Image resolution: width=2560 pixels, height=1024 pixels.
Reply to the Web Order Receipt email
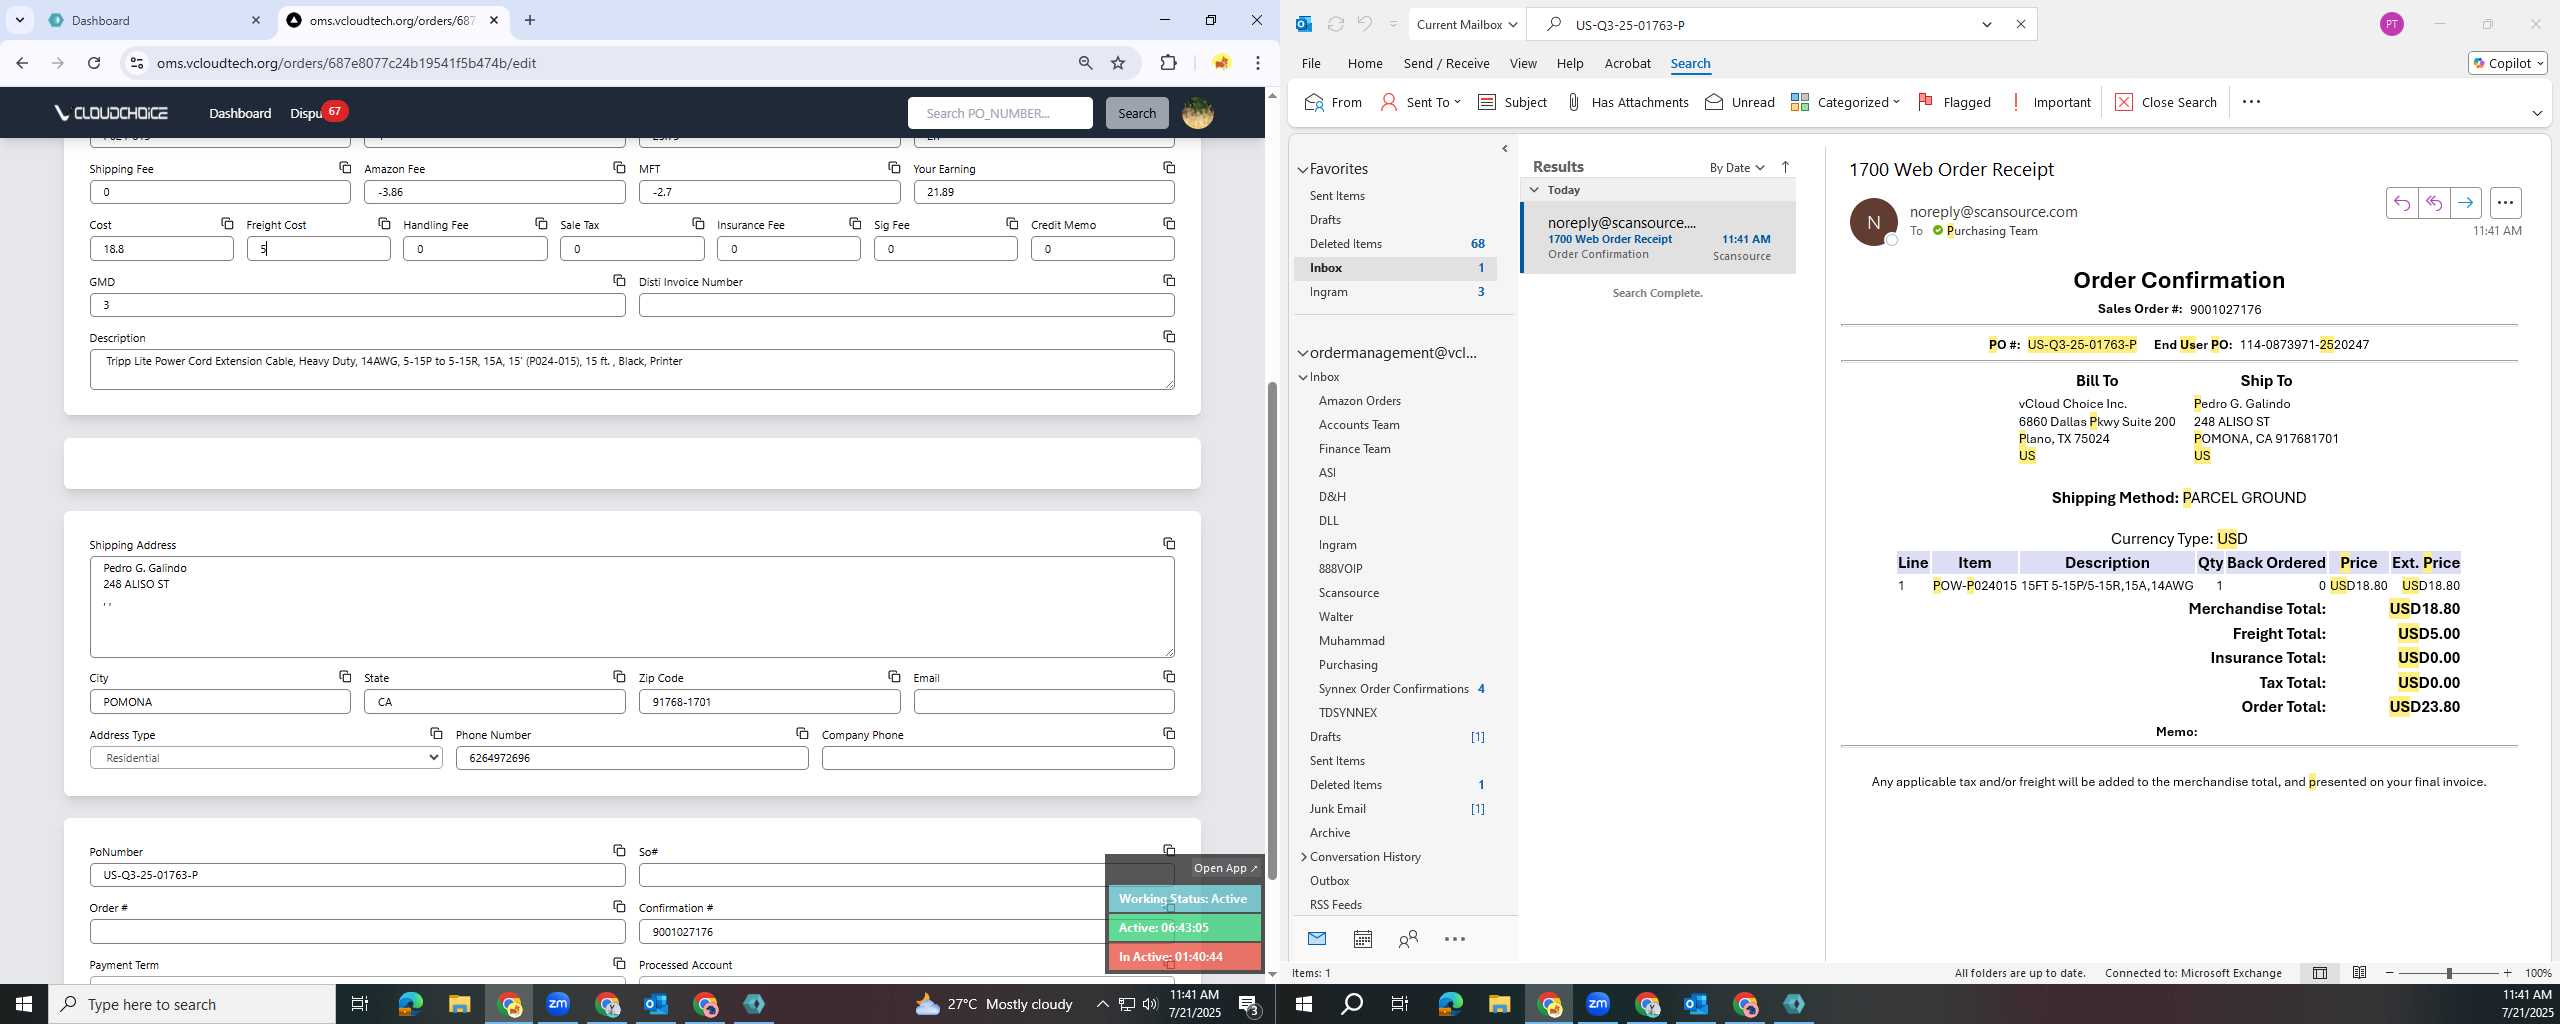point(2401,203)
